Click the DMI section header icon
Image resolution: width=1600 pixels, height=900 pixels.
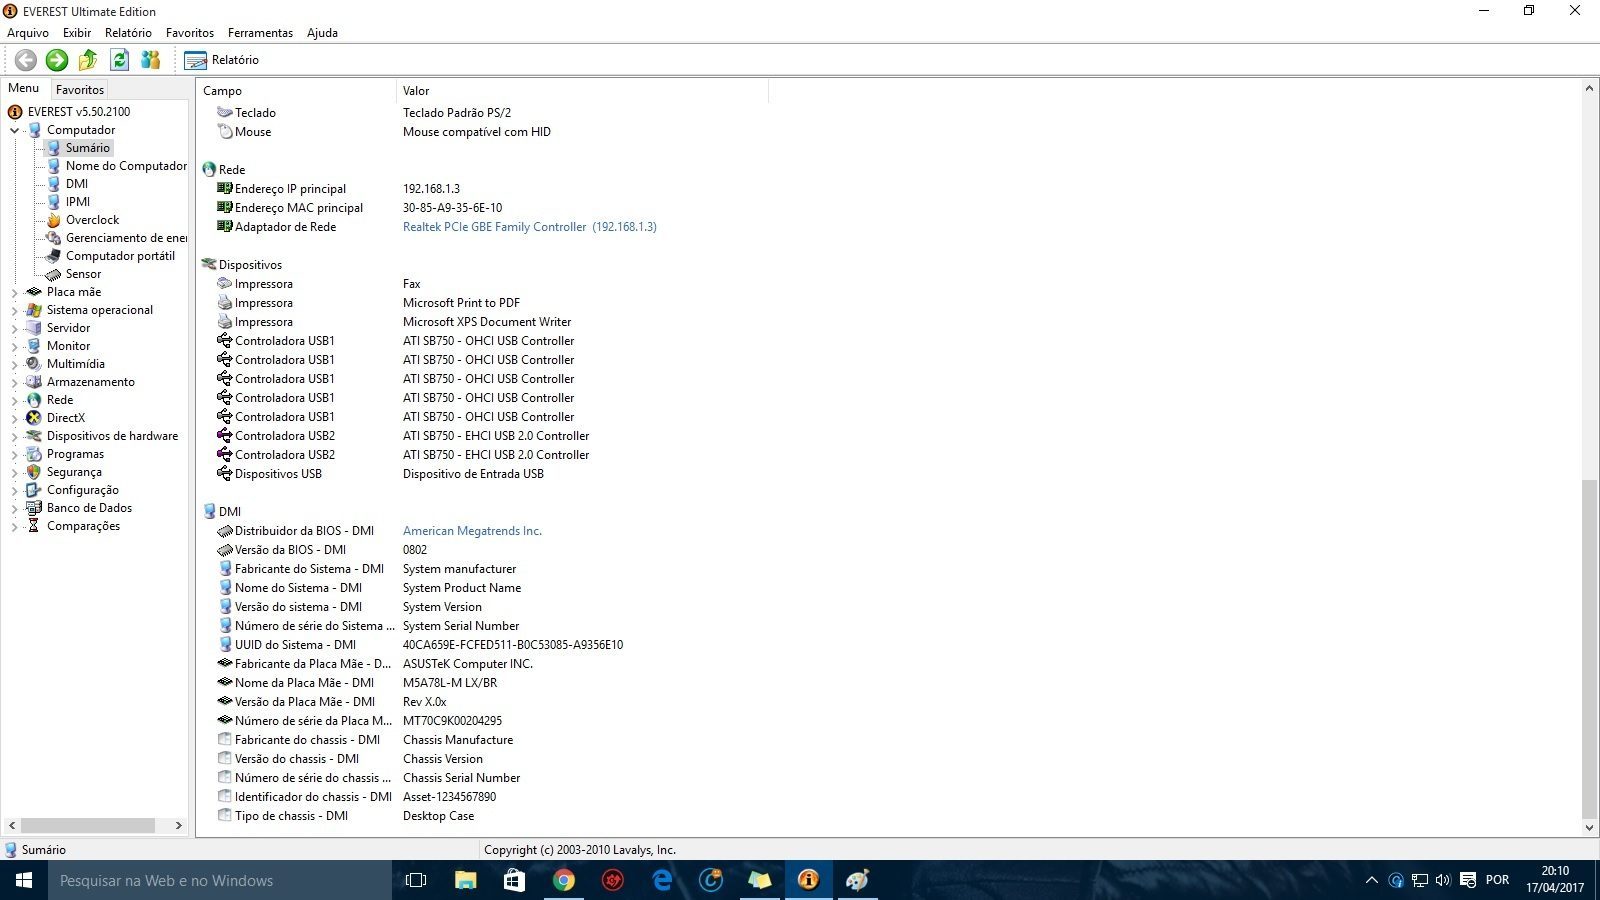pos(209,512)
